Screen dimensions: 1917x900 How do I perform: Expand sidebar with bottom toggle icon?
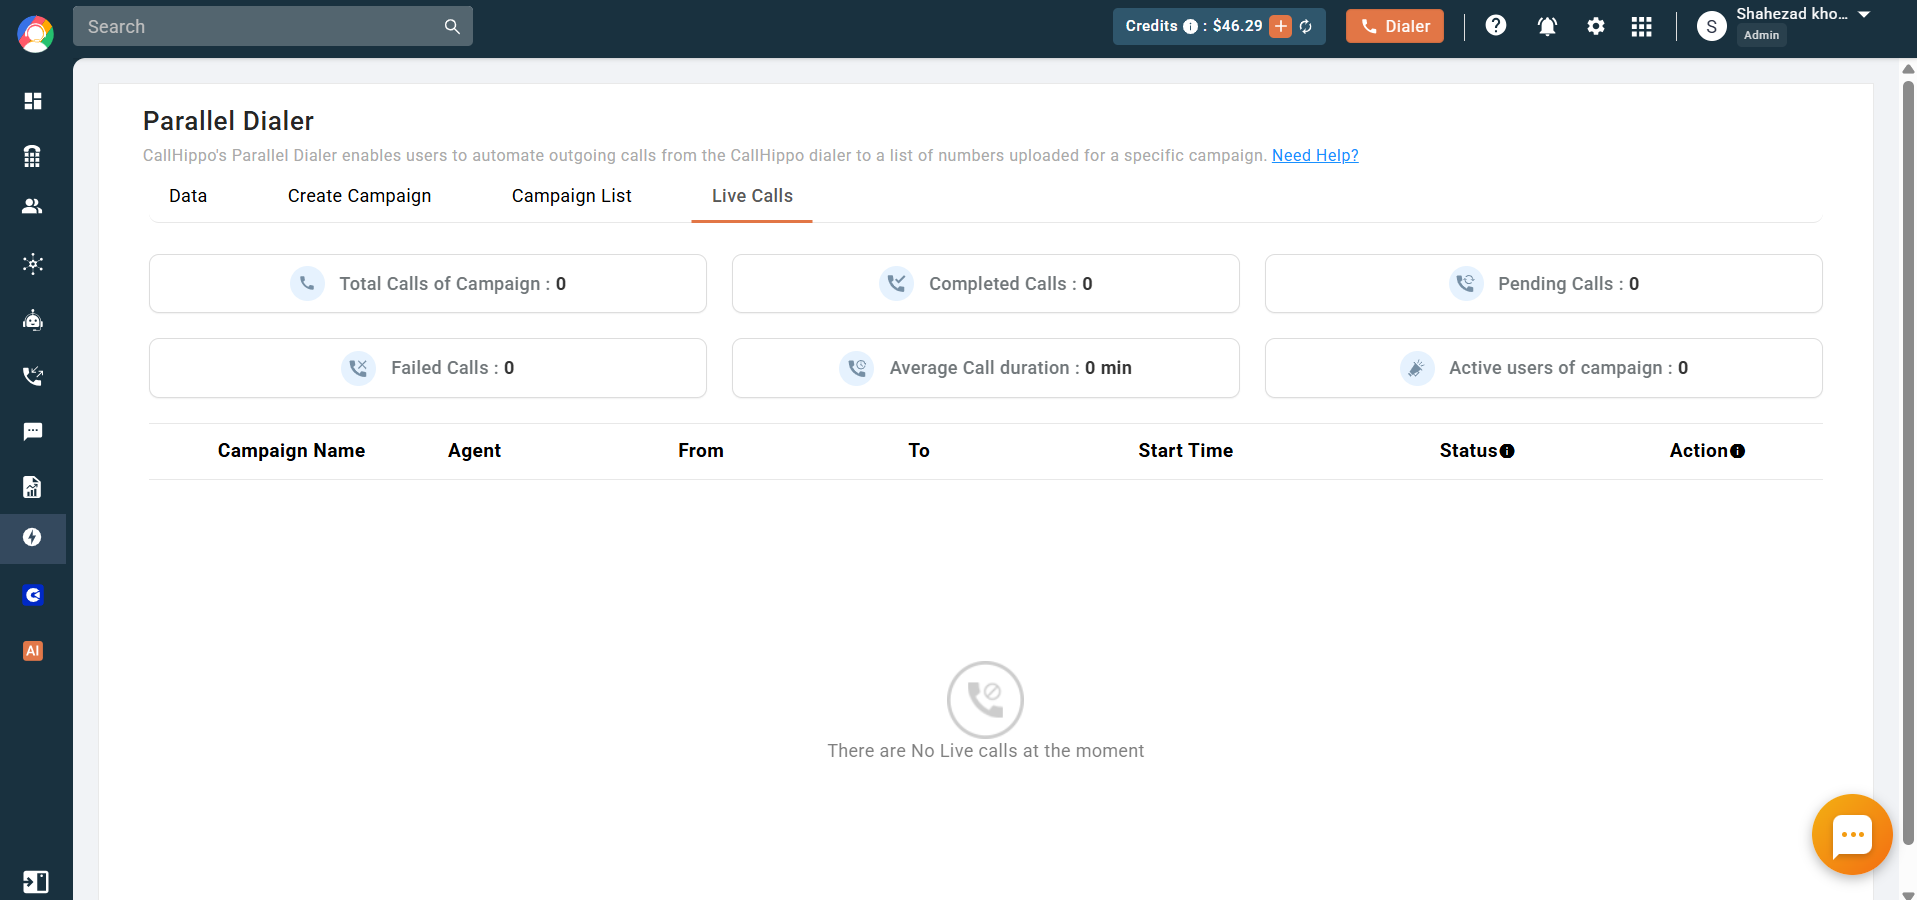[x=35, y=882]
